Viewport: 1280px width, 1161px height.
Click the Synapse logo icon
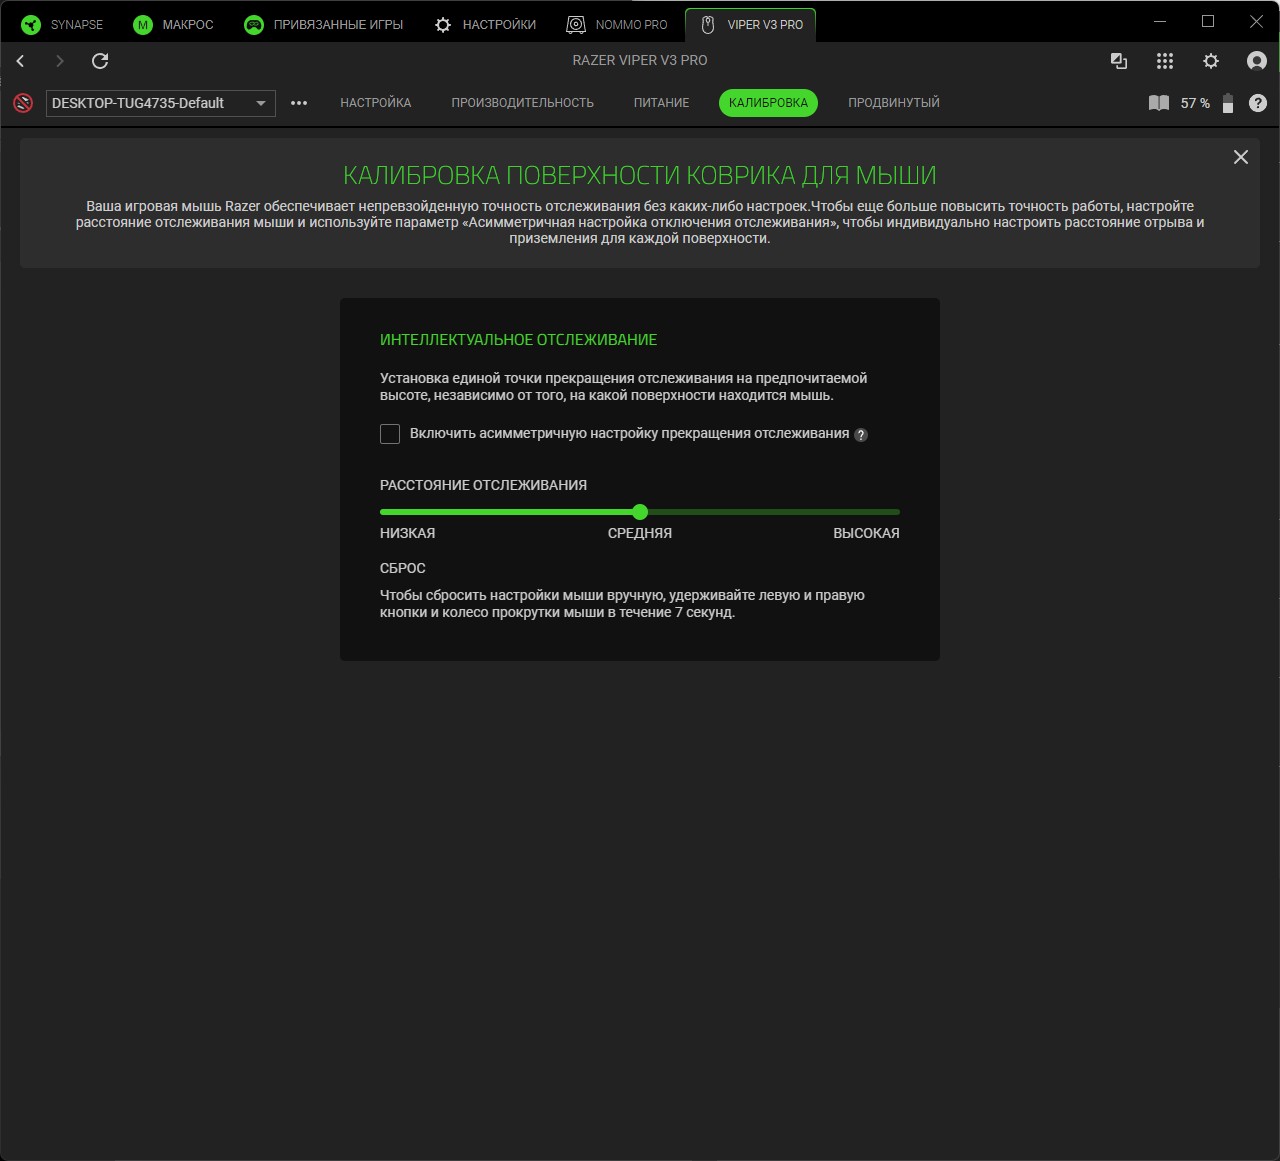point(31,24)
